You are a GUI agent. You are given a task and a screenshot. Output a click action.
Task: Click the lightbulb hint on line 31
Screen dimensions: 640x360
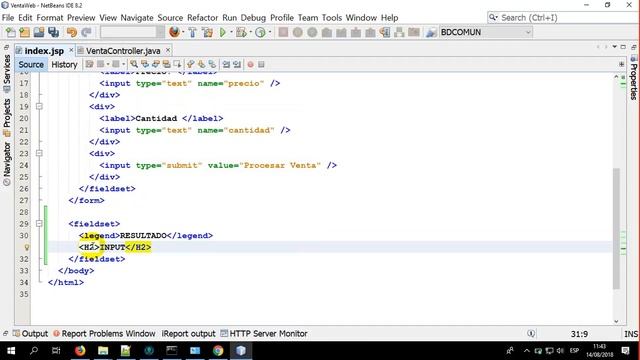click(x=27, y=247)
